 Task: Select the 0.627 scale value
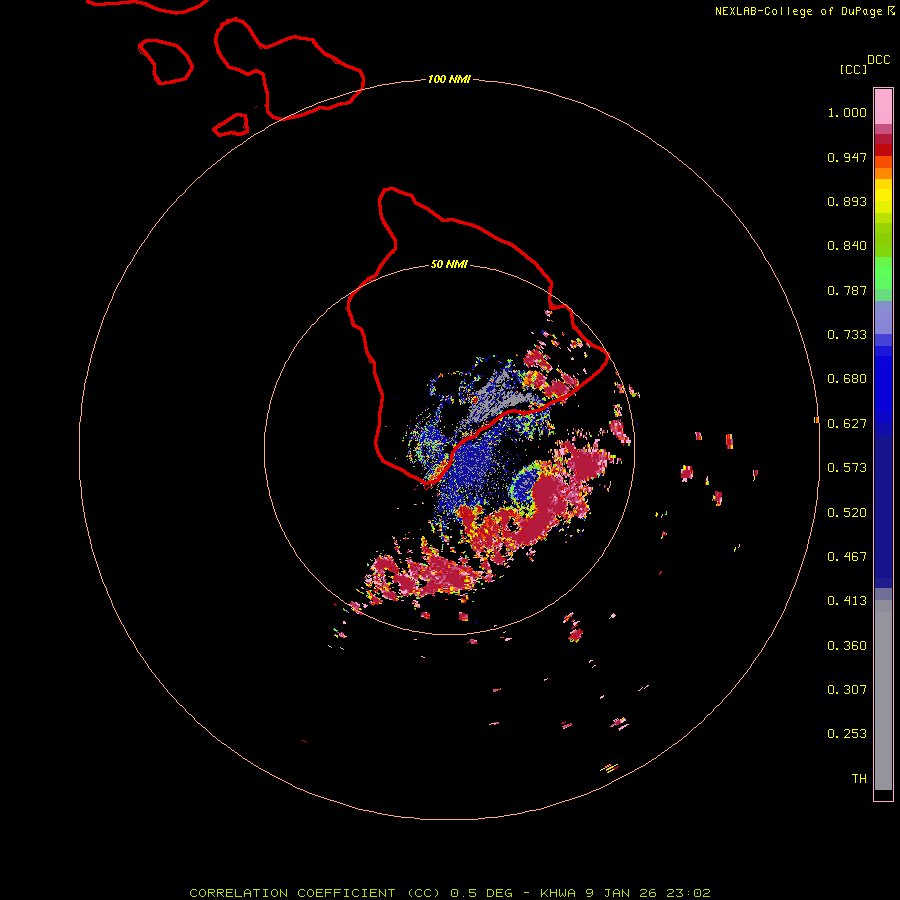point(847,424)
